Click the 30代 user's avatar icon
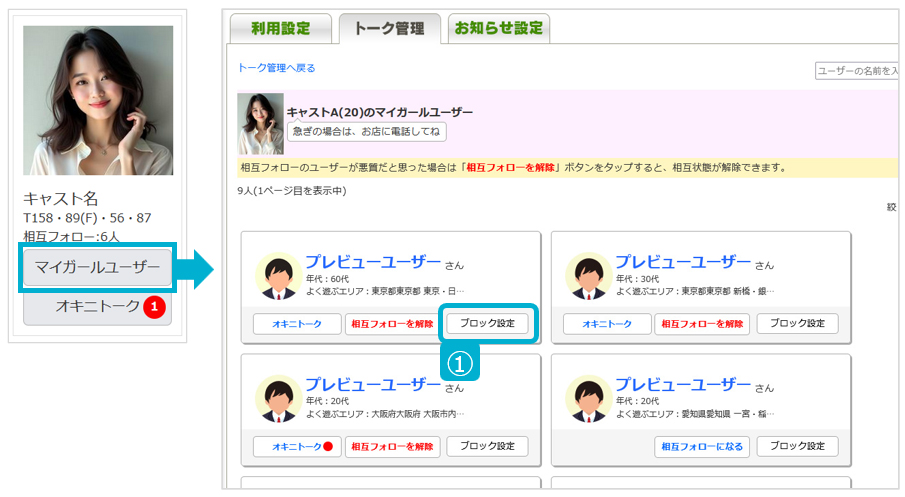Viewport: 905px width, 497px height. click(590, 277)
